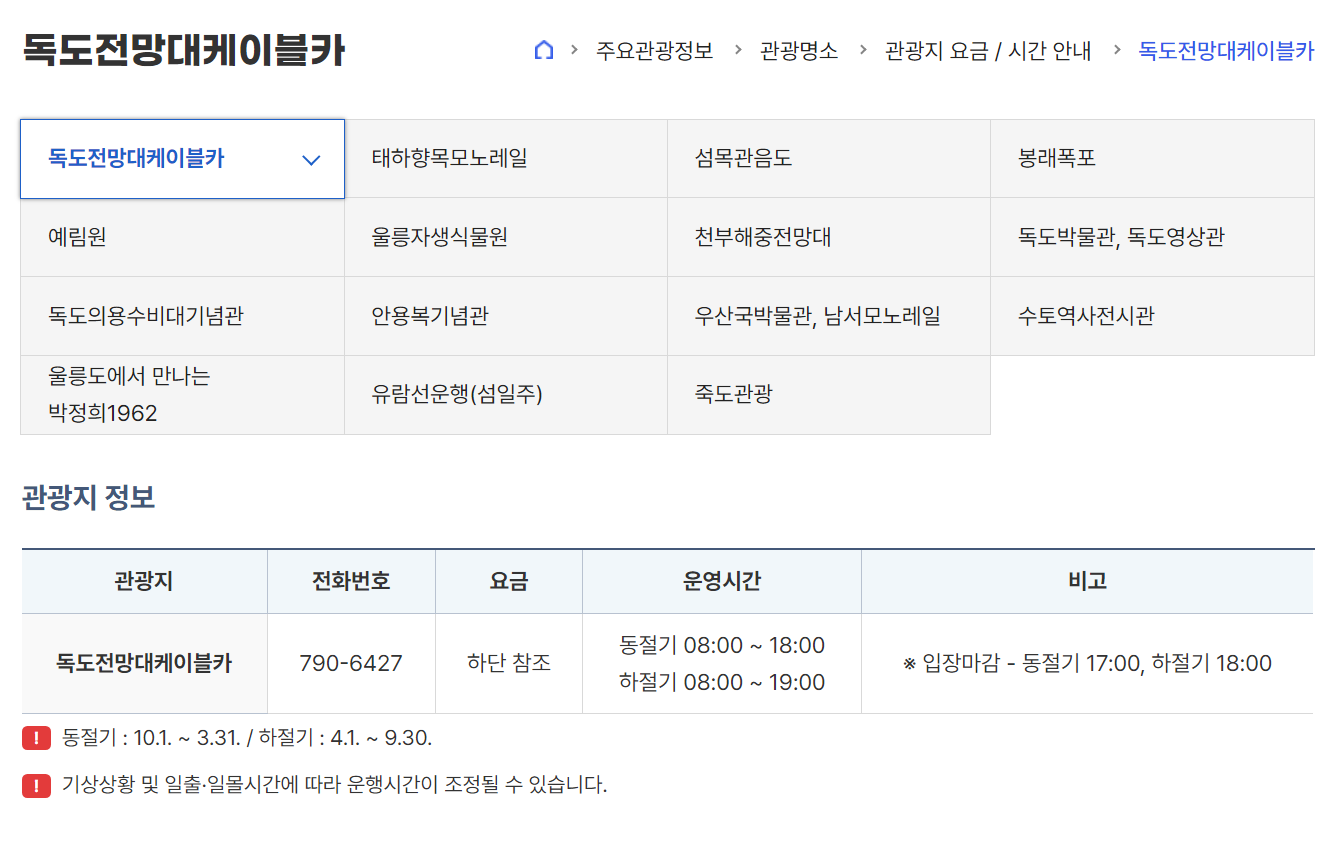Go to the 수토역사전시관 tab
The width and height of the screenshot is (1329, 856).
1152,317
